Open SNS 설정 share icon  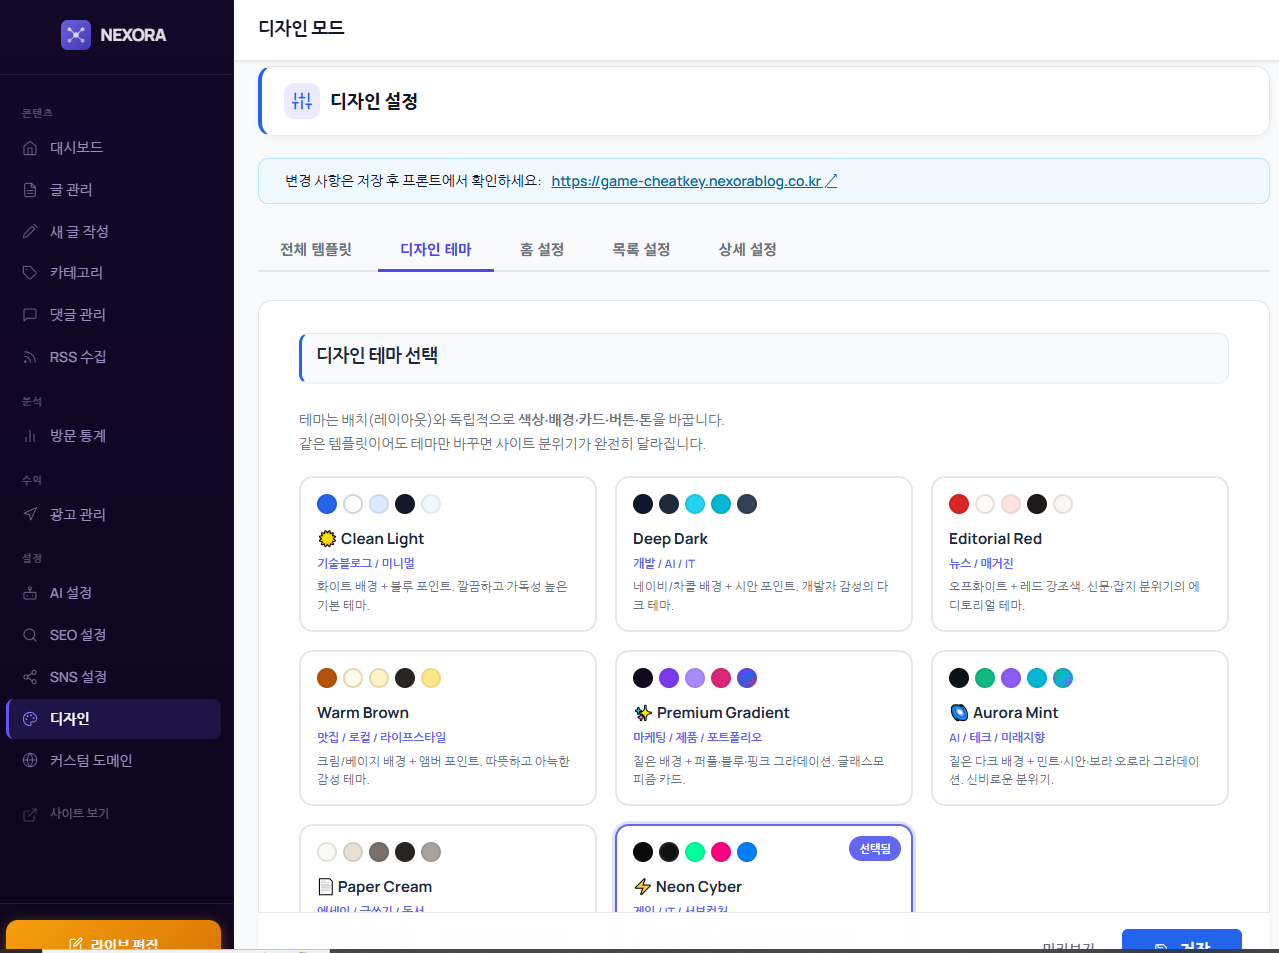[30, 677]
